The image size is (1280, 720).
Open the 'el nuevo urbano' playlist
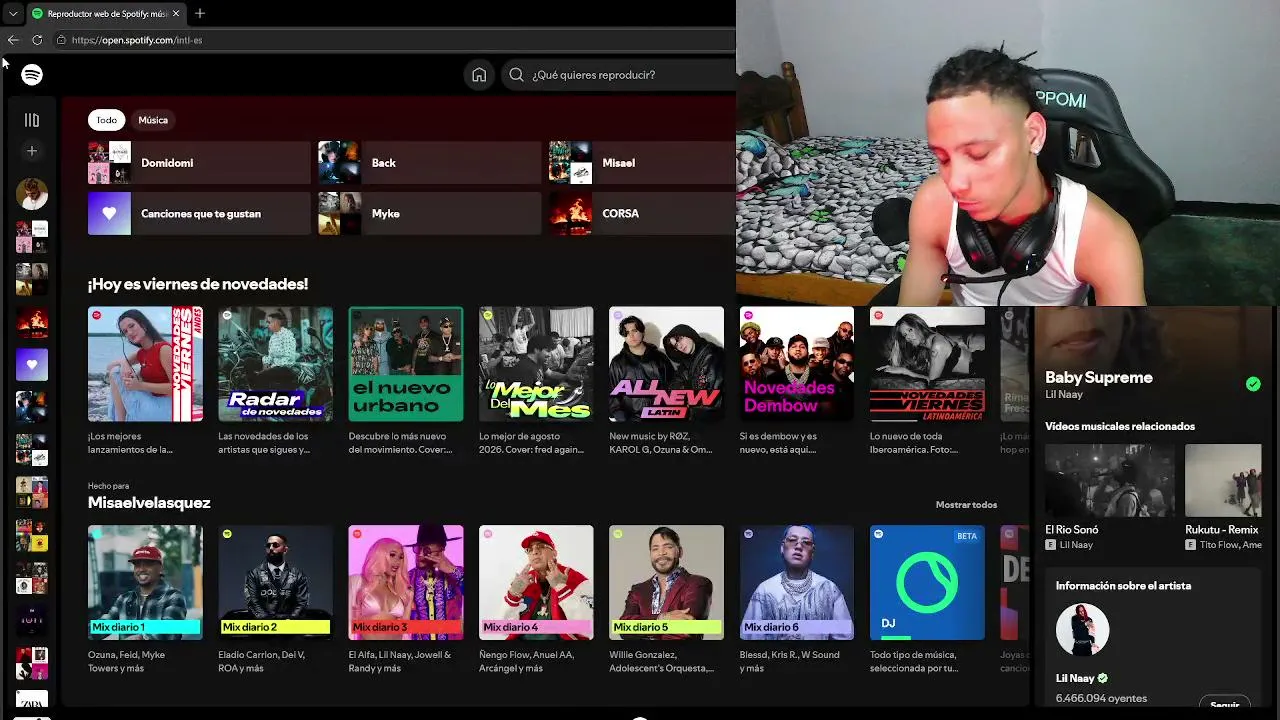click(406, 364)
